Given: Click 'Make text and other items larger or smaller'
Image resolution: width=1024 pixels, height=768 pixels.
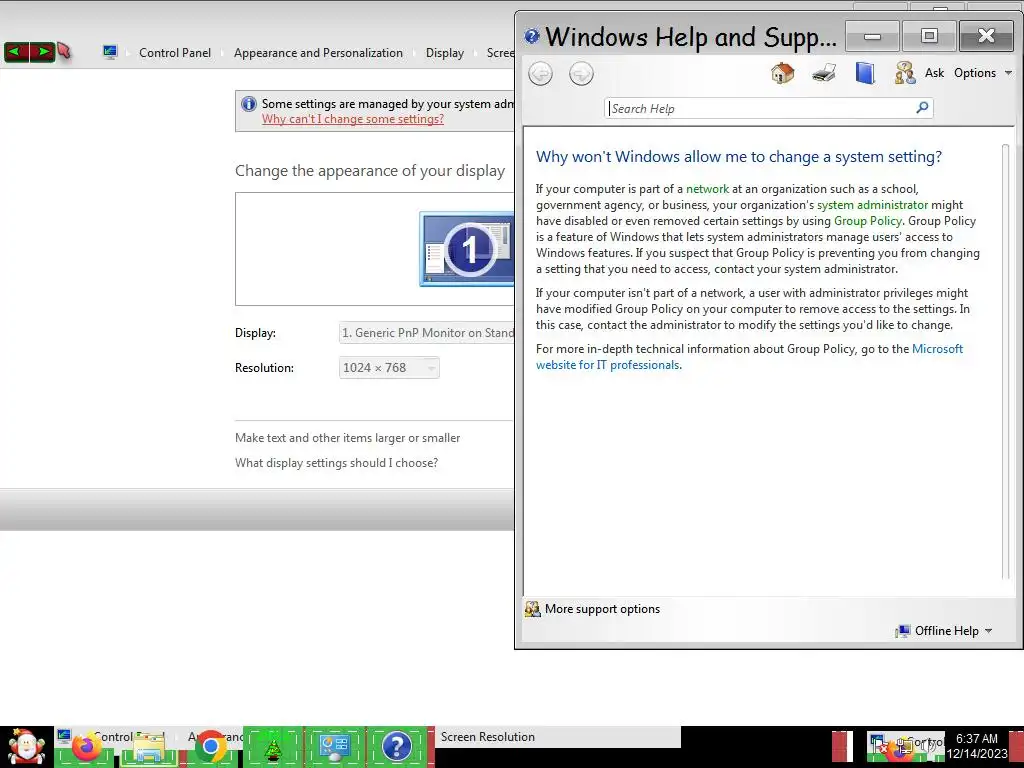Looking at the screenshot, I should [x=347, y=438].
